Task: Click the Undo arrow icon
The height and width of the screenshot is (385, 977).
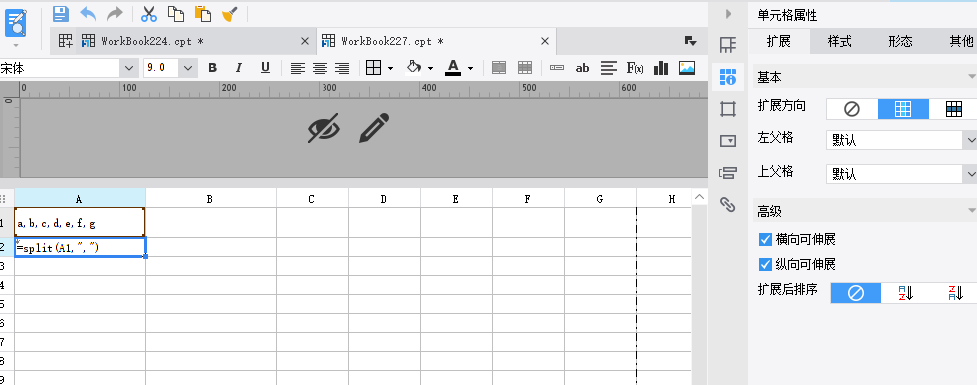Action: pyautogui.click(x=88, y=14)
